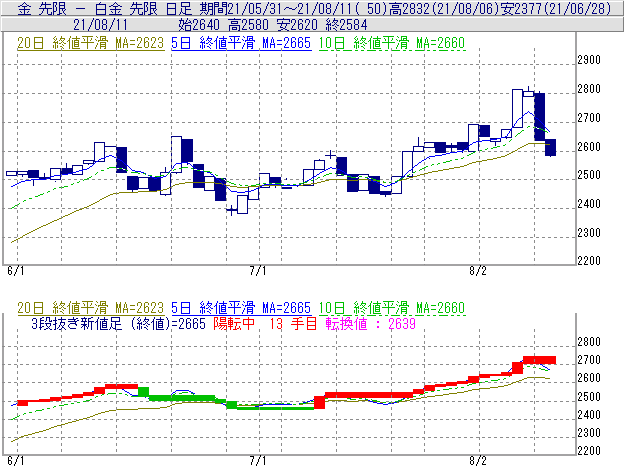Click the 10日 終値平滑 MA=2660 legend in upper chart
Image resolution: width=624 pixels, height=475 pixels.
[392, 43]
